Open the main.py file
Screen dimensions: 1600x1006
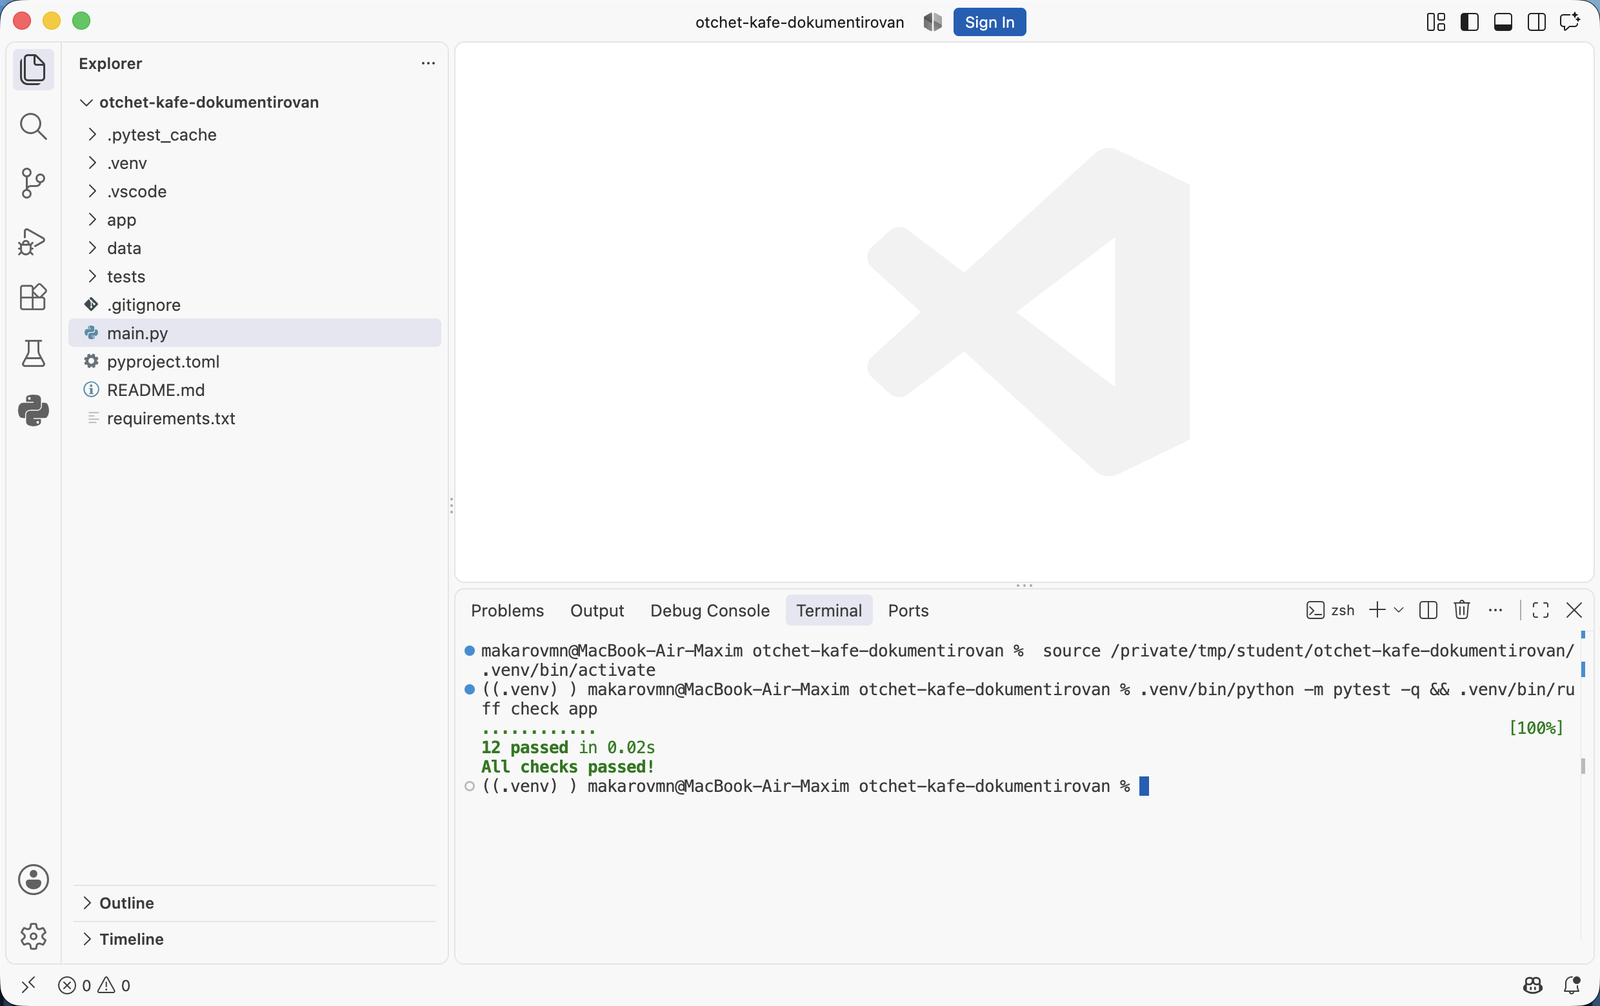(255, 333)
